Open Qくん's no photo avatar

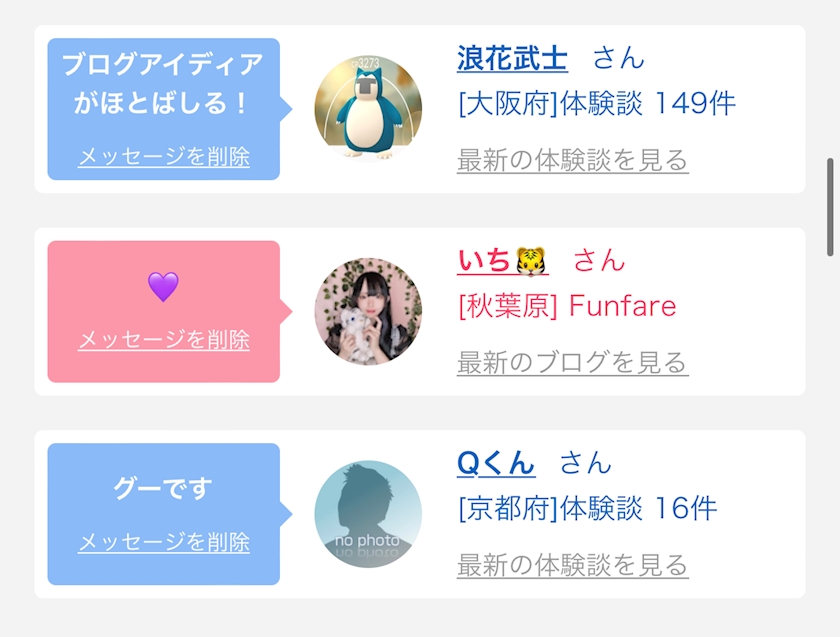[368, 514]
